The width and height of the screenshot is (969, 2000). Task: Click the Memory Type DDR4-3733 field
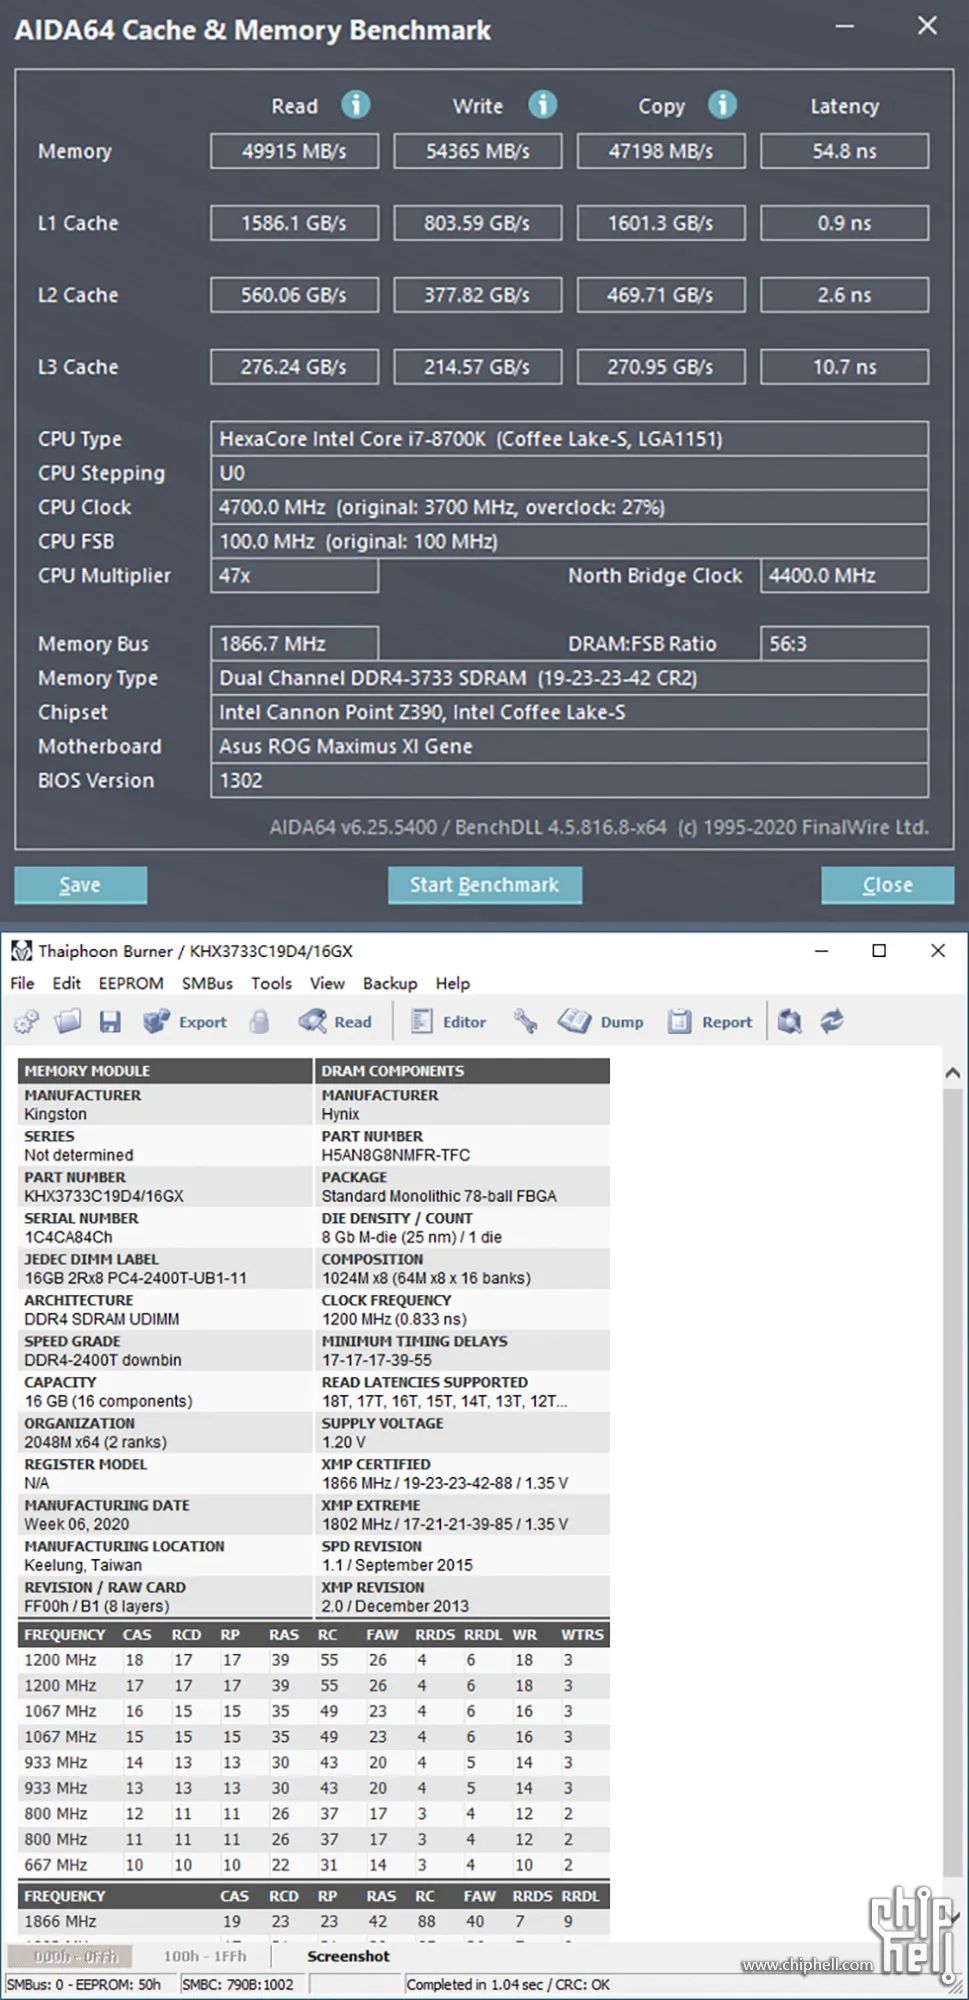coord(569,678)
